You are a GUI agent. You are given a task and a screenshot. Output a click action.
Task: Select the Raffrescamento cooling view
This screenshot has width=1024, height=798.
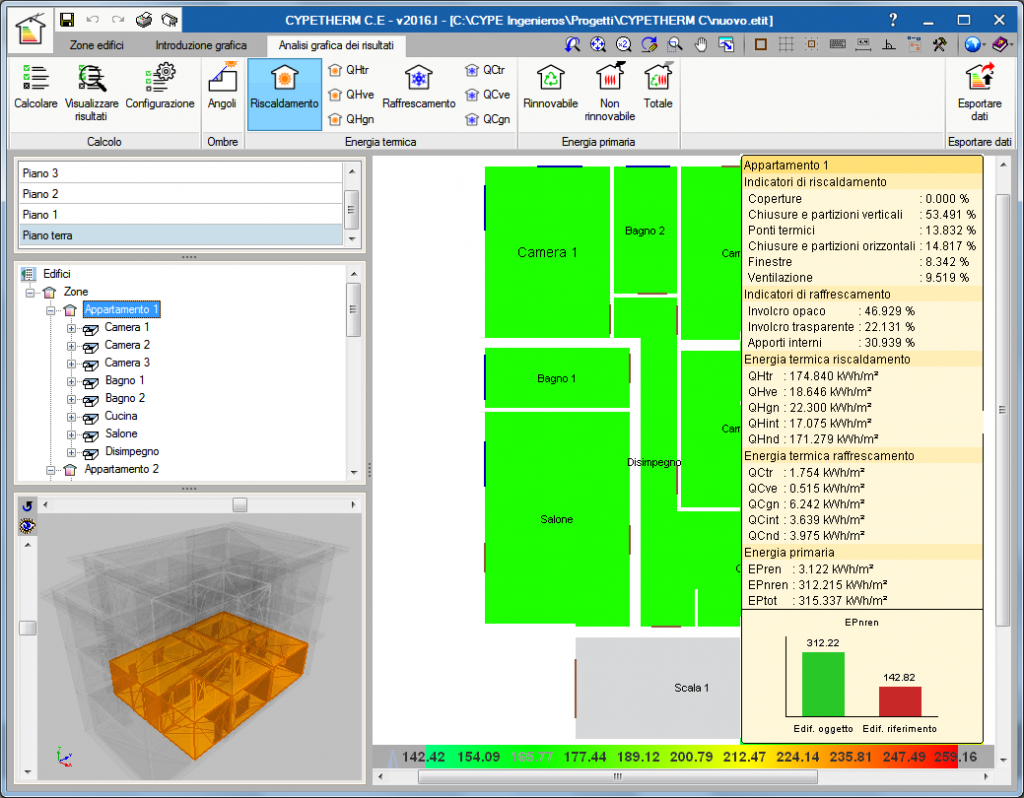pos(419,88)
